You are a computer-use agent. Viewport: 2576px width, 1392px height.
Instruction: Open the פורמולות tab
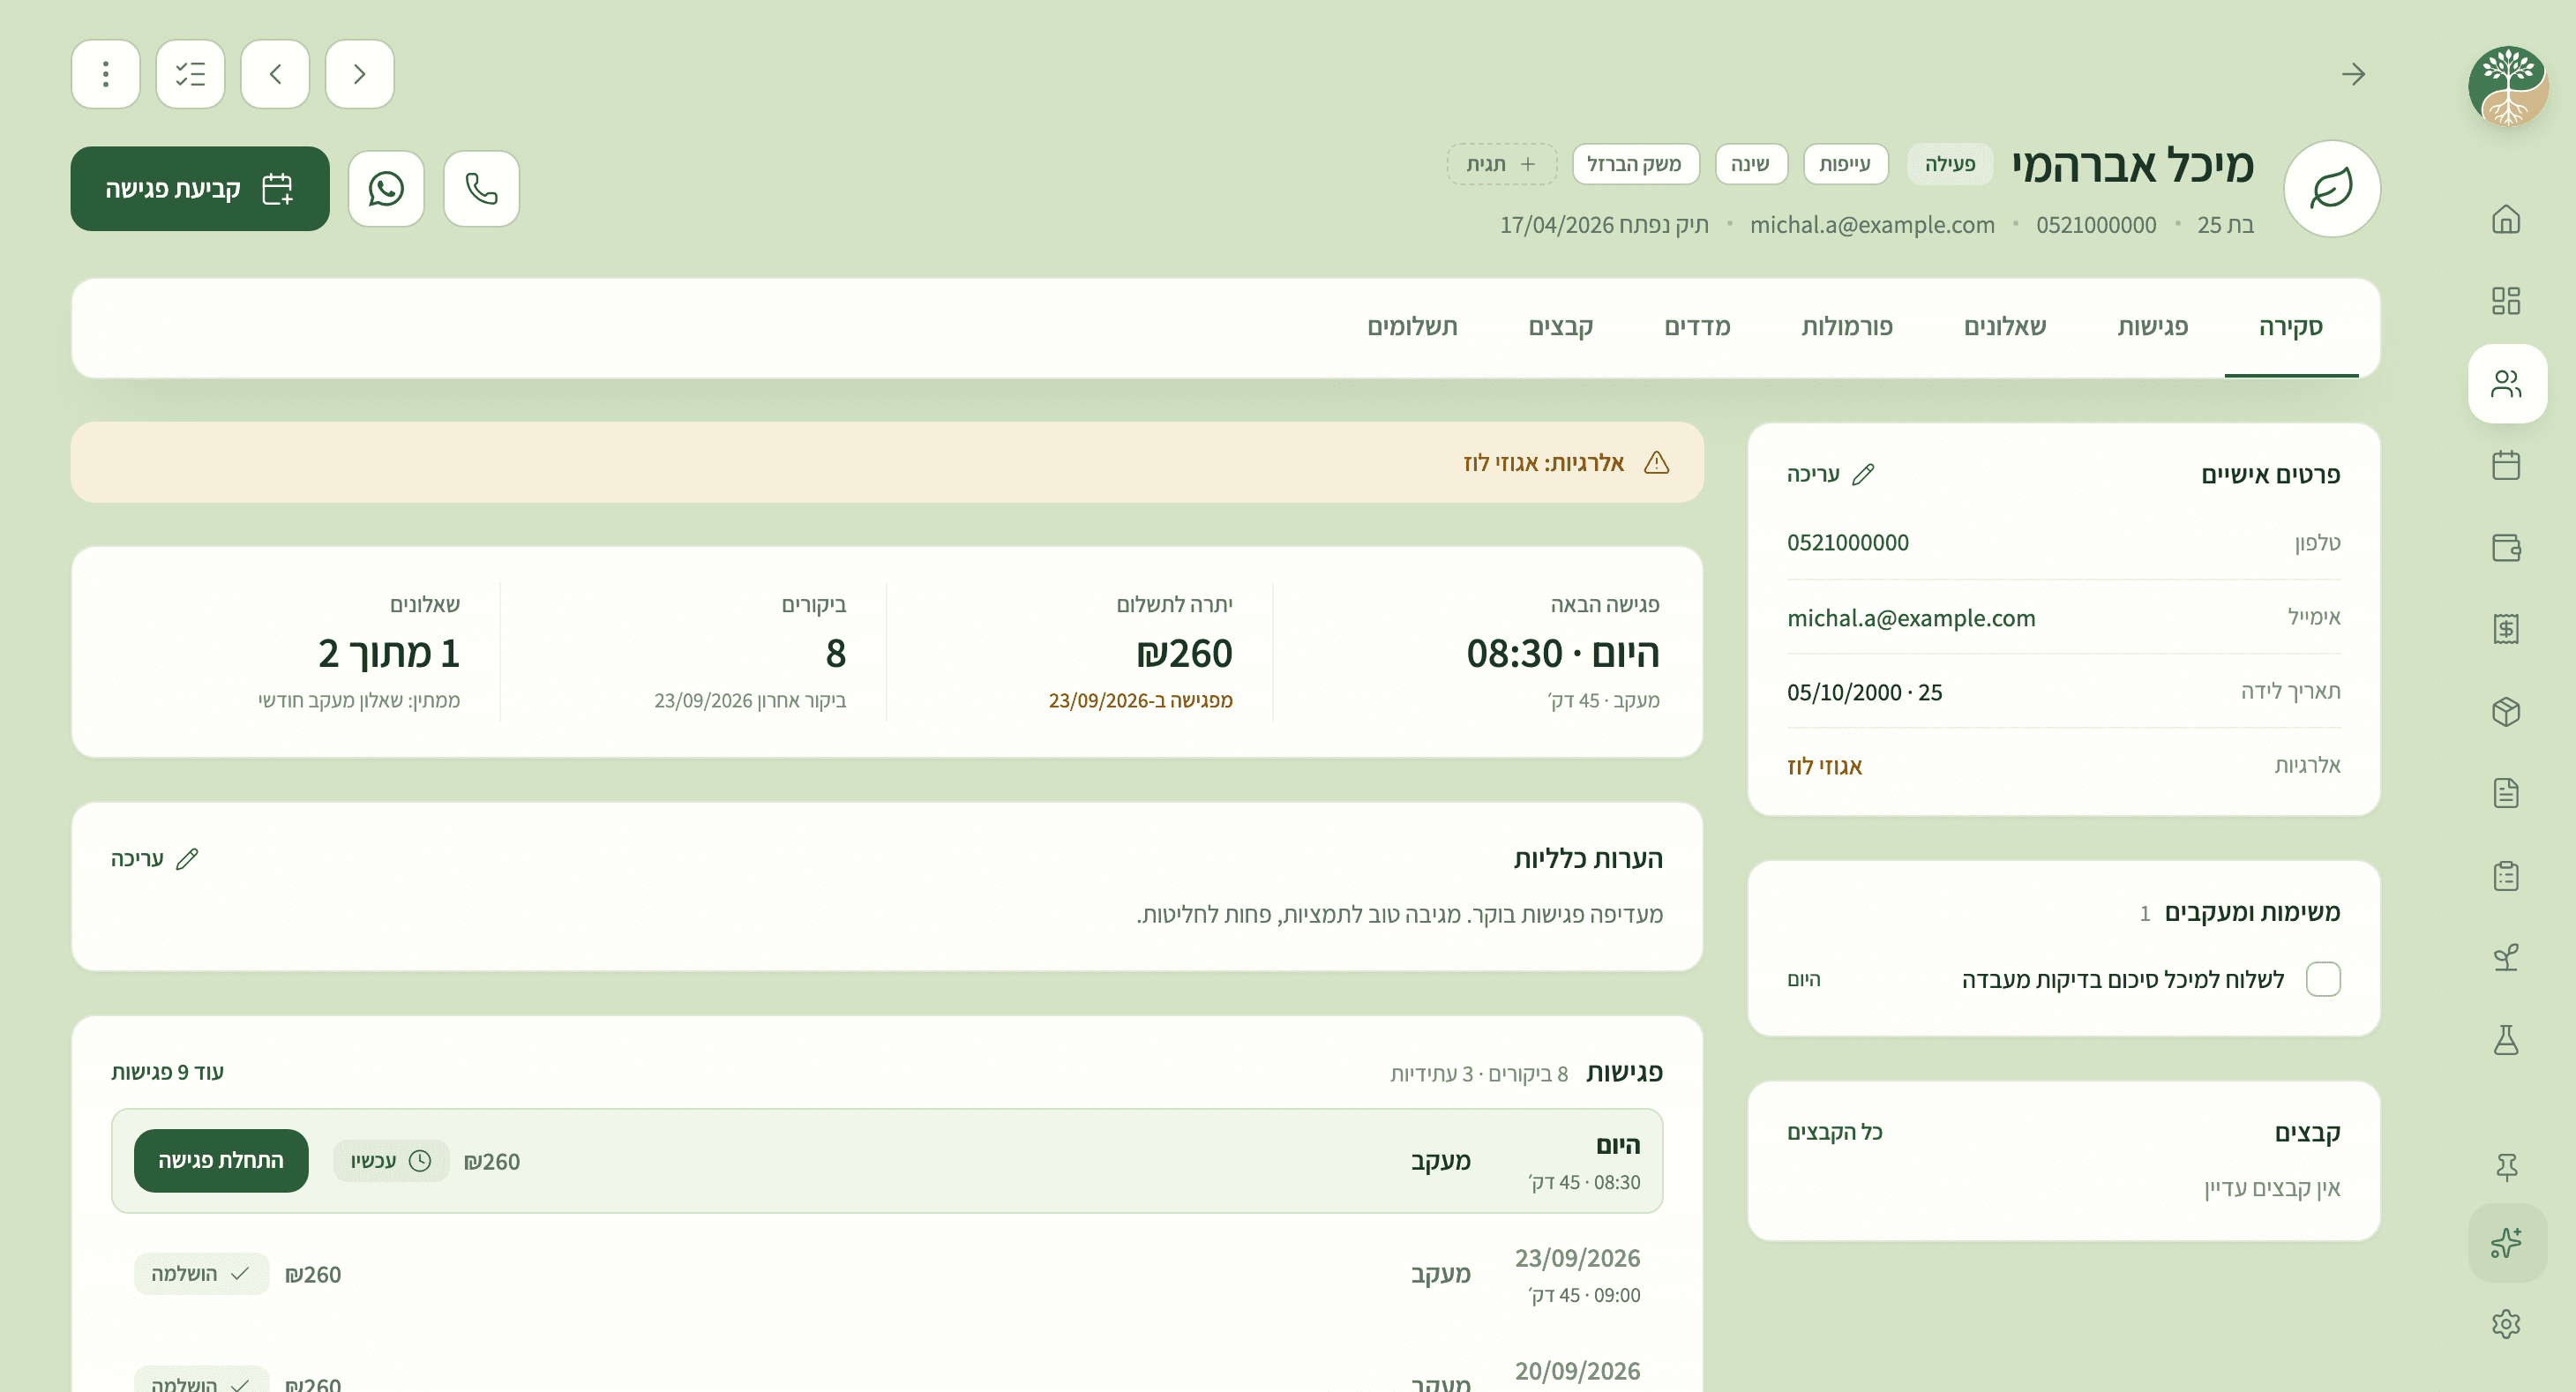click(x=1847, y=327)
